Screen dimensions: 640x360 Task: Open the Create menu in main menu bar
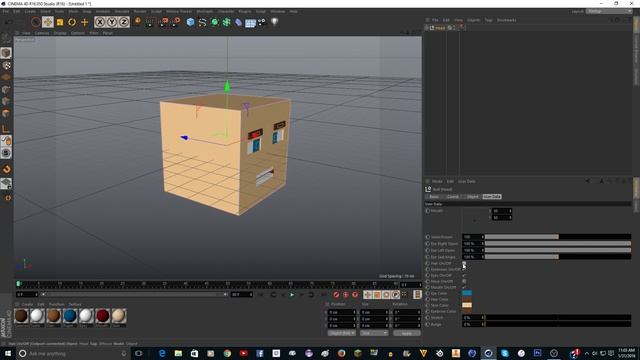[30, 11]
